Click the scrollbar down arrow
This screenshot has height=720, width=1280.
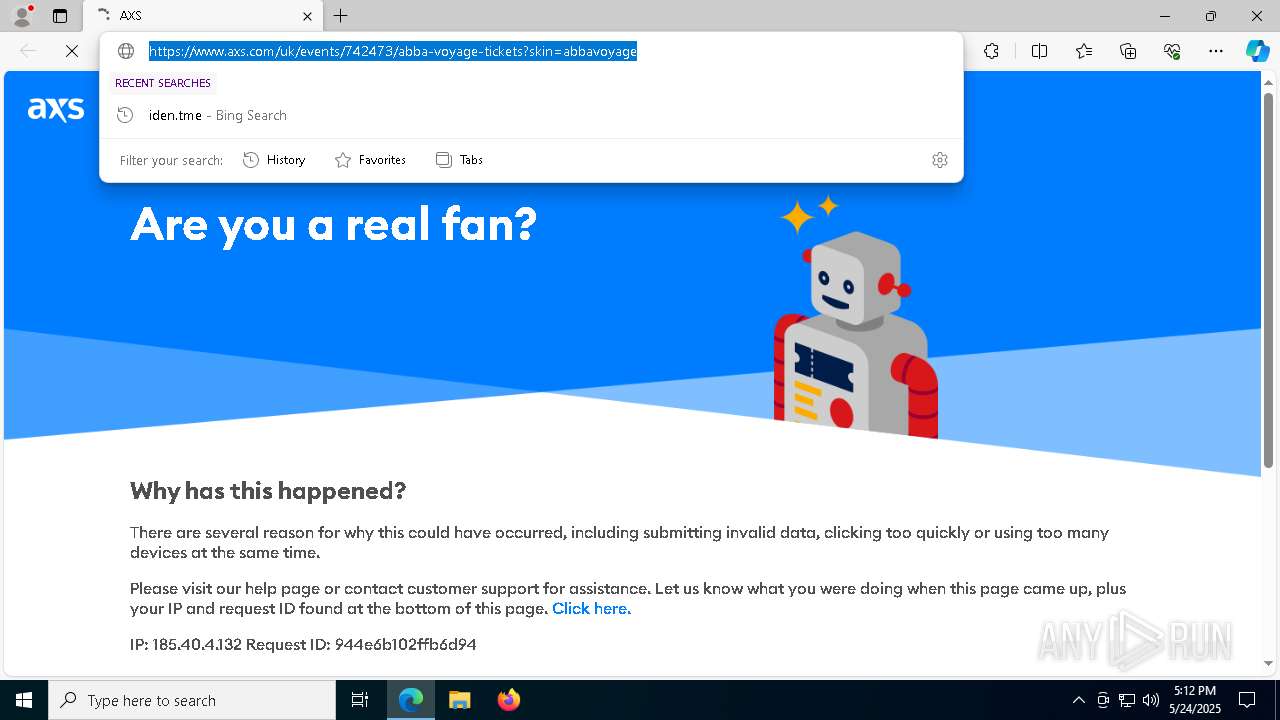click(x=1268, y=663)
